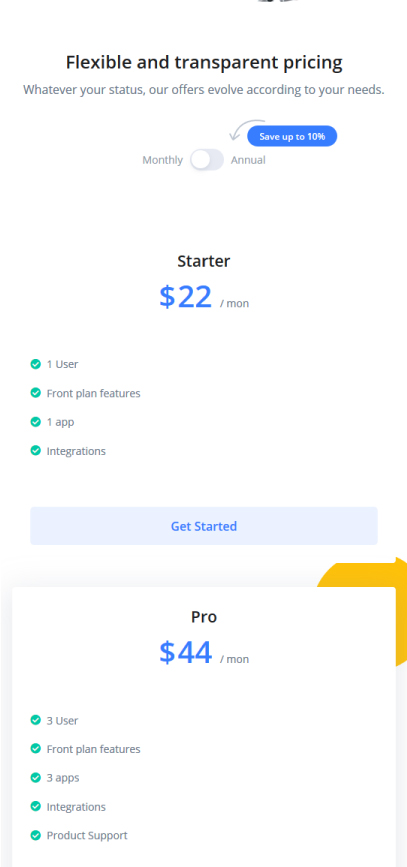This screenshot has width=407, height=867.
Task: Click the Starter plan heading
Action: [204, 261]
